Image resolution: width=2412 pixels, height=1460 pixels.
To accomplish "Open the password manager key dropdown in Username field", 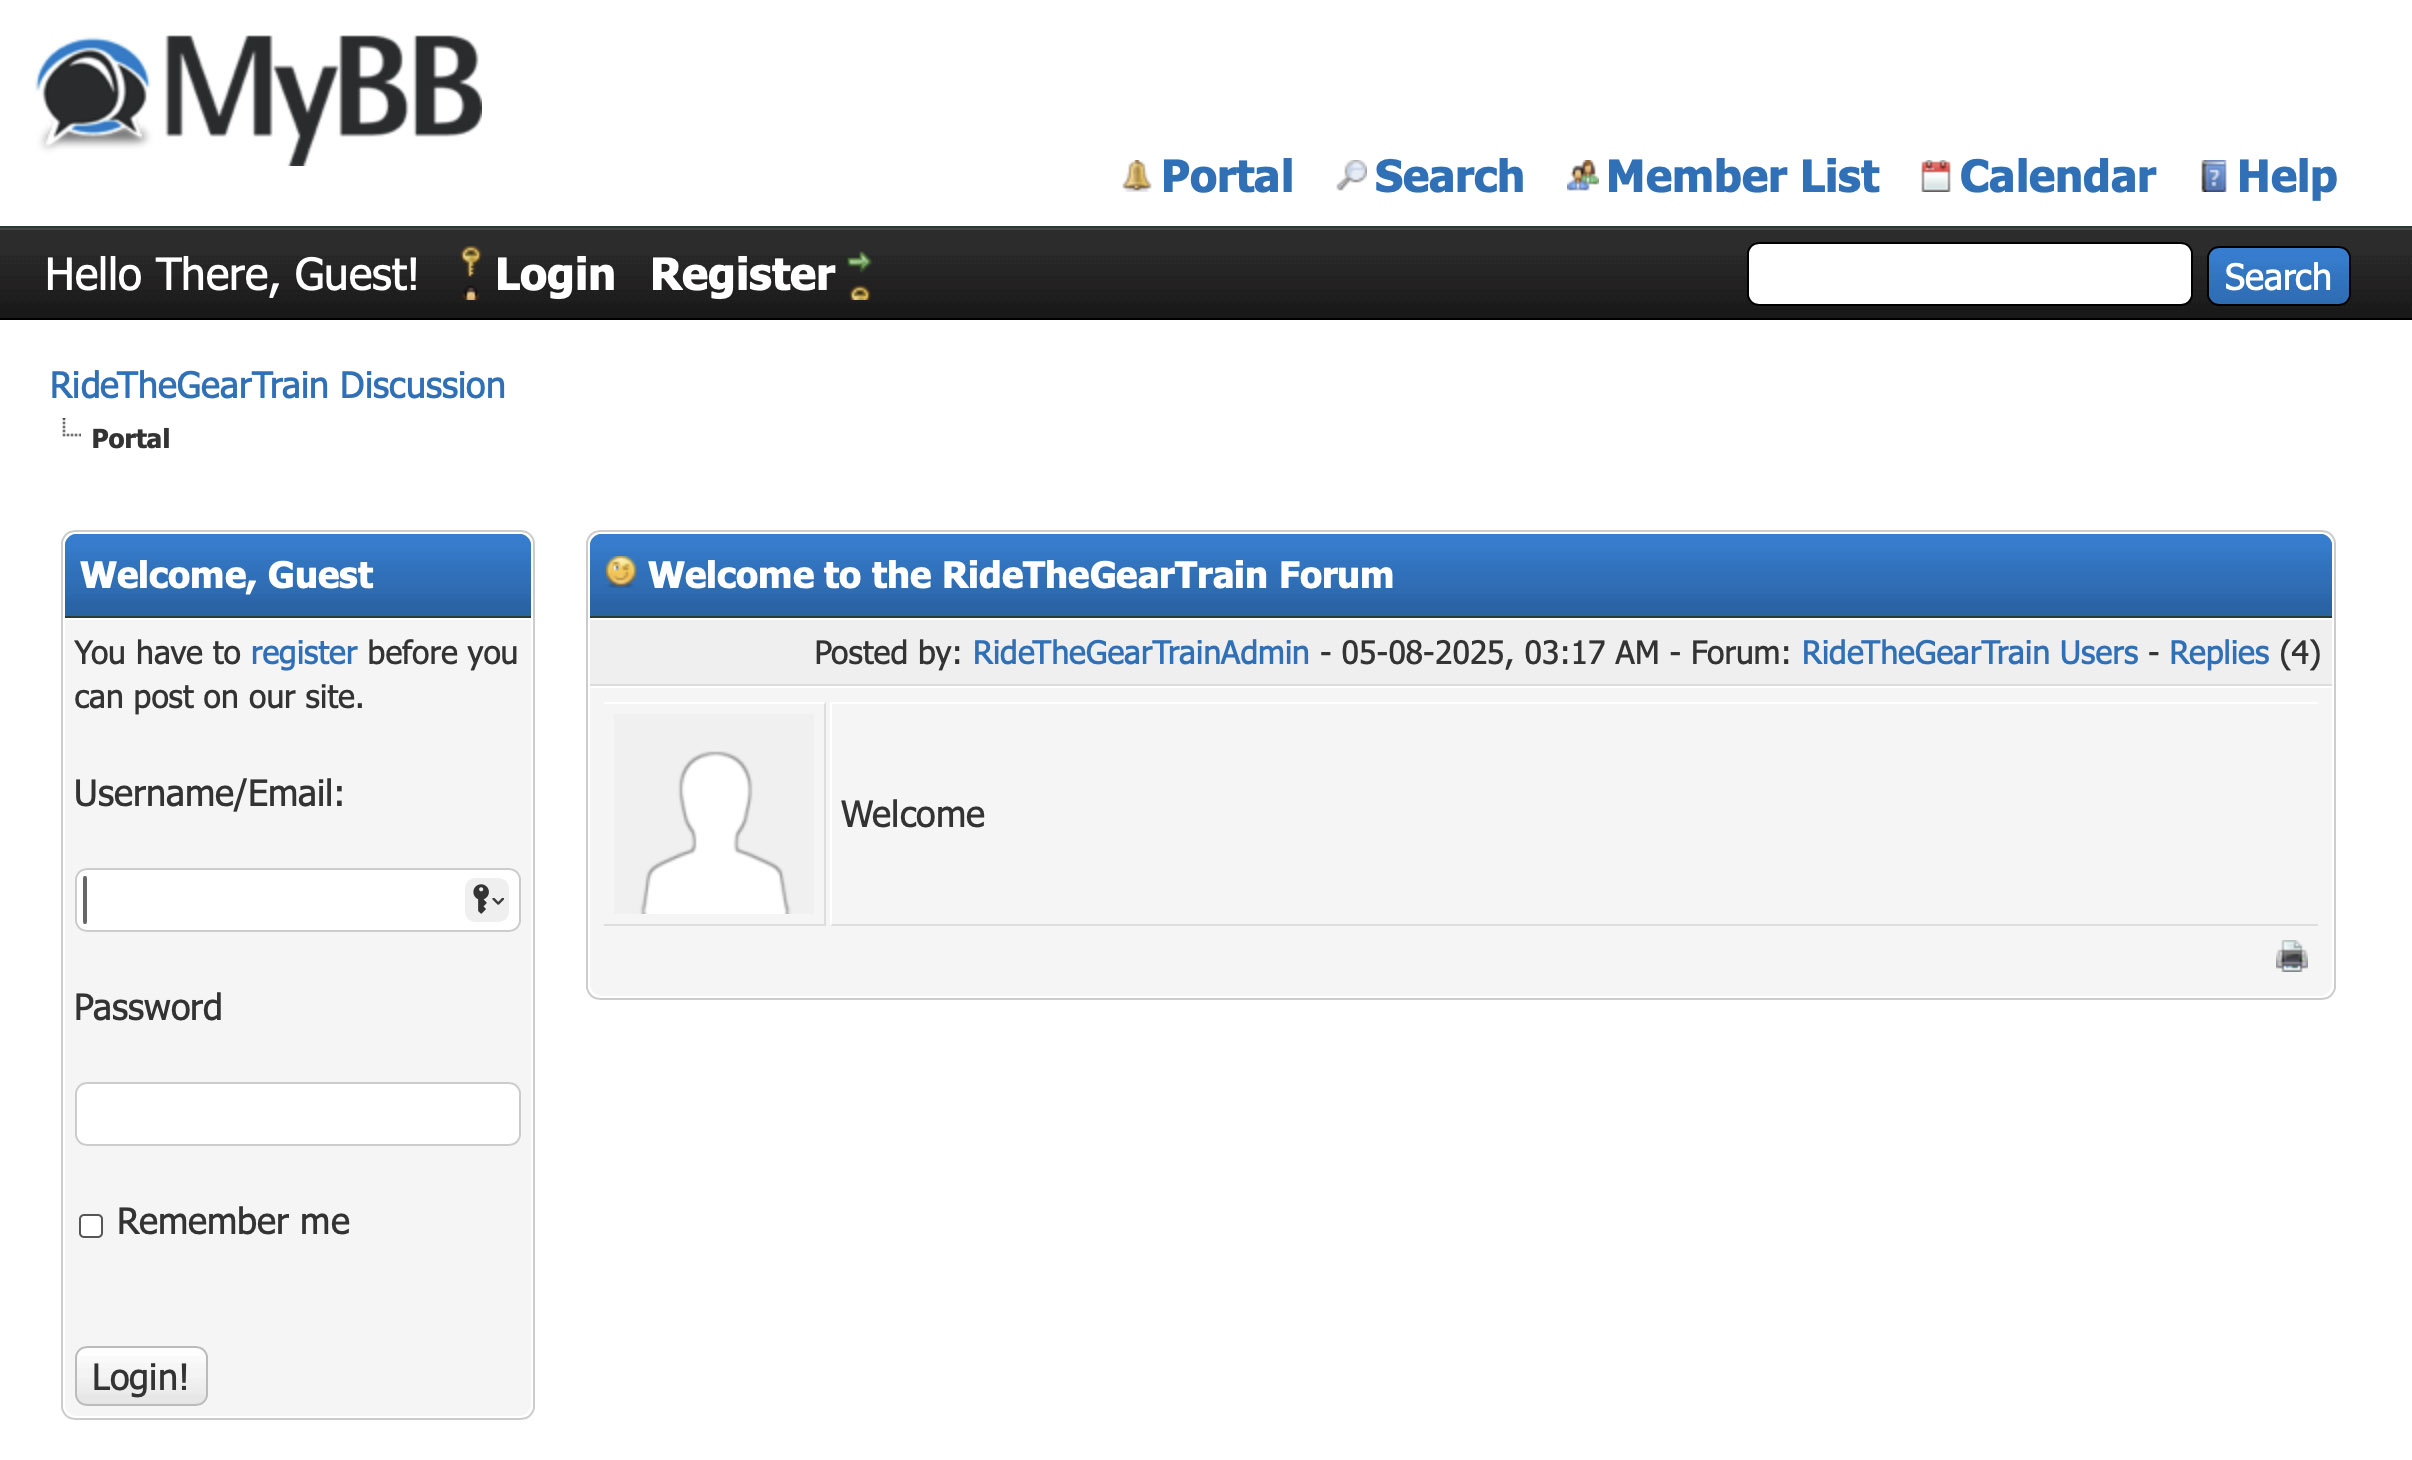I will tap(487, 900).
